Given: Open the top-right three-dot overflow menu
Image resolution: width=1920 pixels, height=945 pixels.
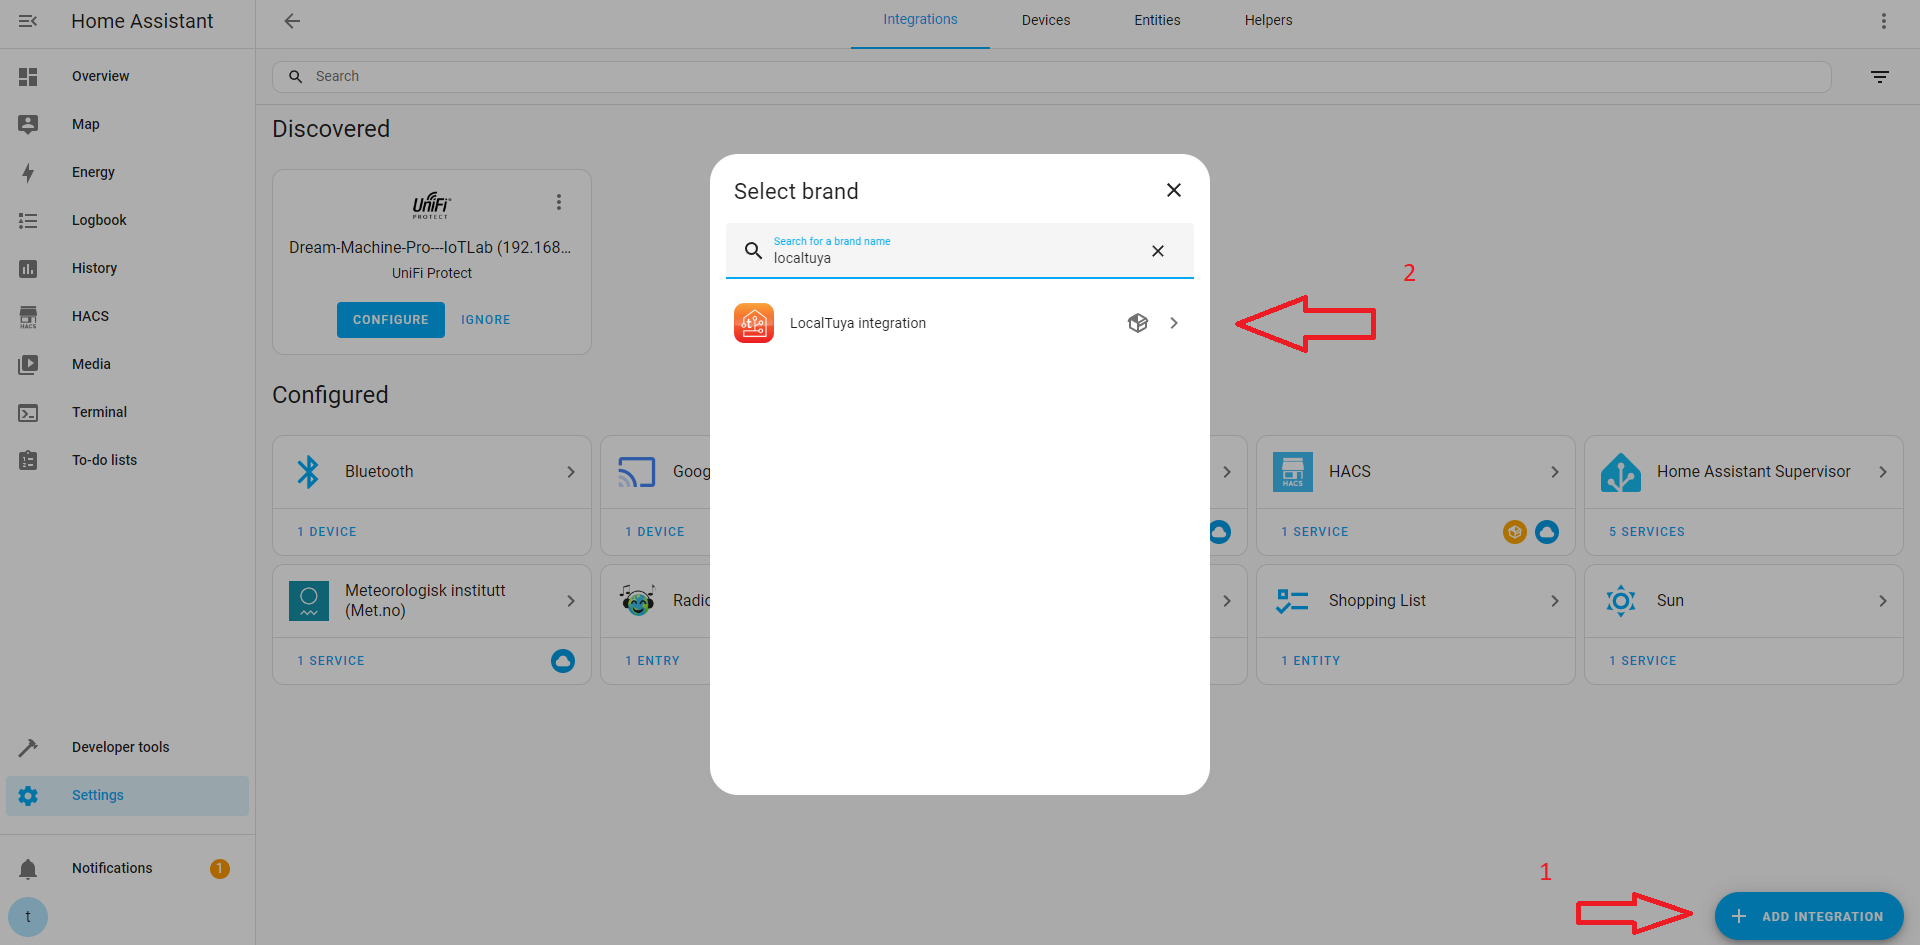Looking at the screenshot, I should coord(1883,21).
